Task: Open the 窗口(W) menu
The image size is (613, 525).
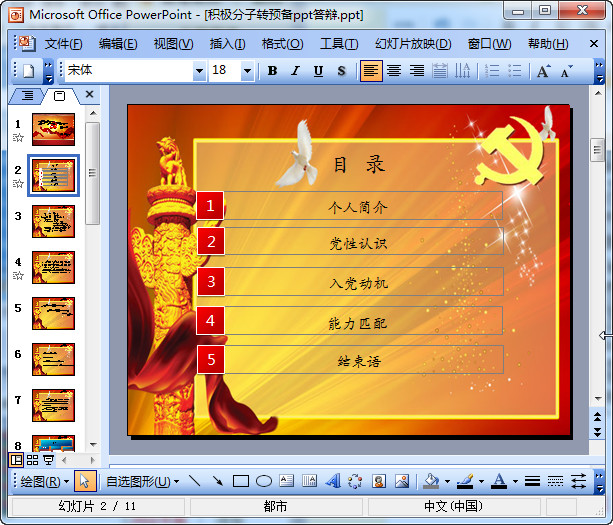Action: 489,44
